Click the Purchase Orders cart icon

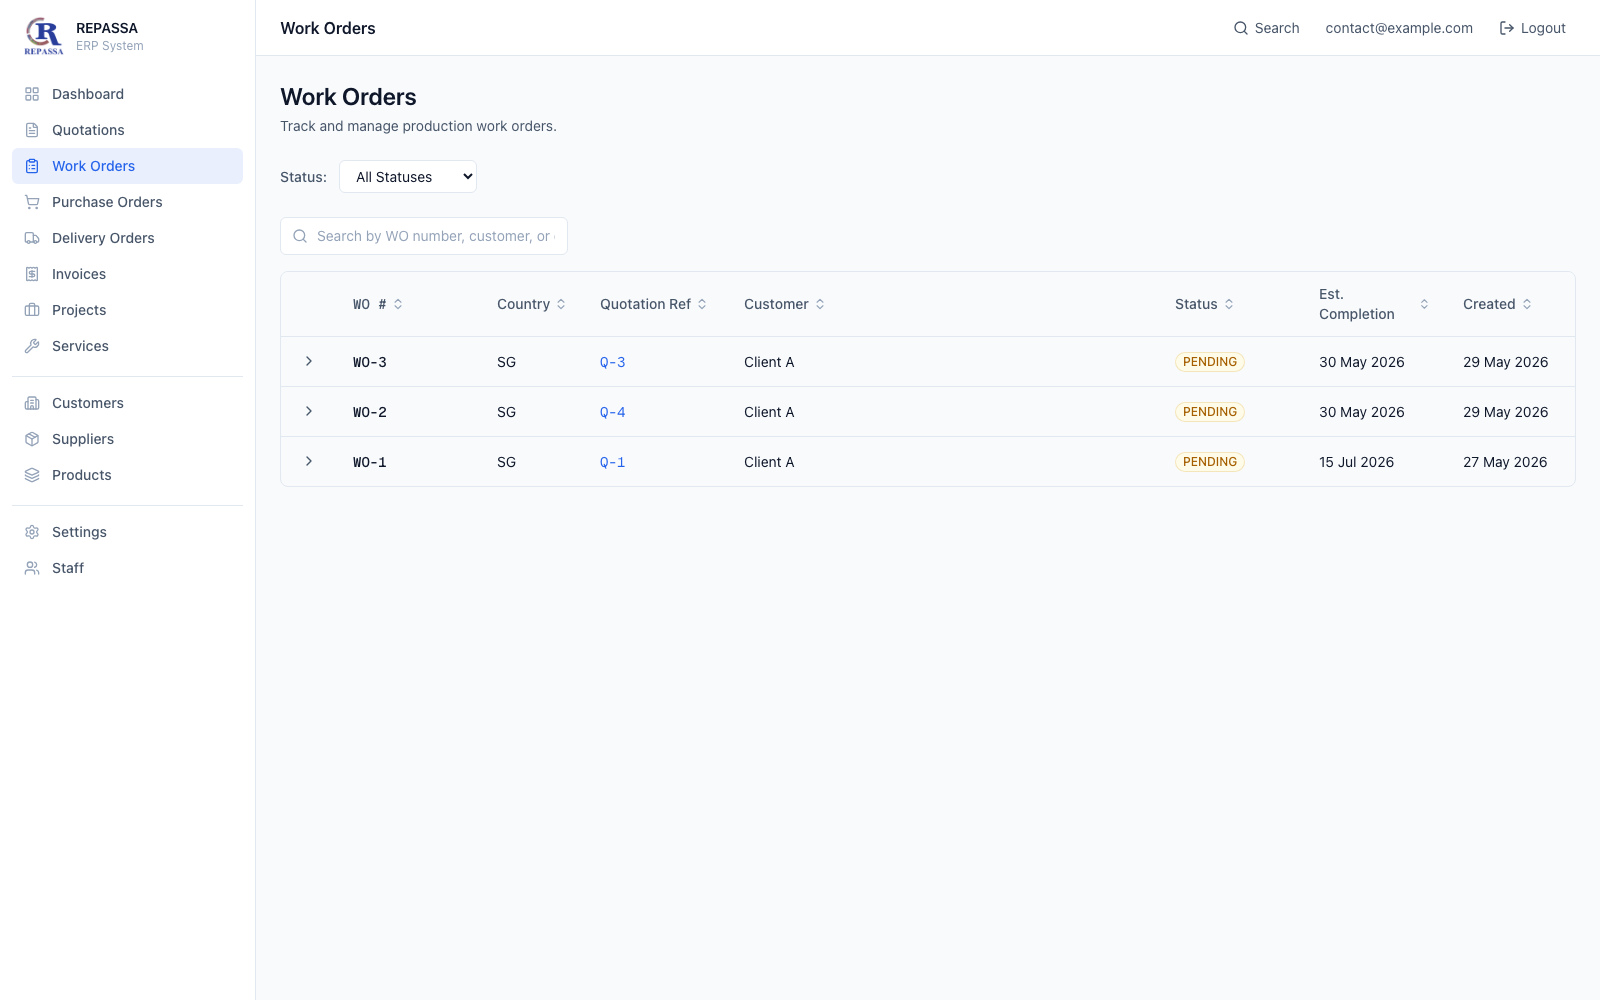(x=32, y=202)
